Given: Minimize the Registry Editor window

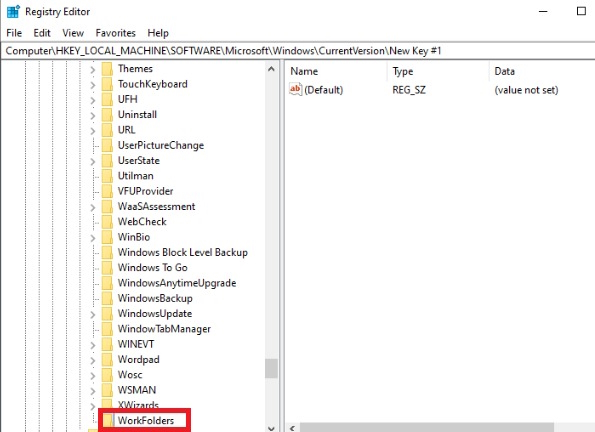Looking at the screenshot, I should [543, 11].
